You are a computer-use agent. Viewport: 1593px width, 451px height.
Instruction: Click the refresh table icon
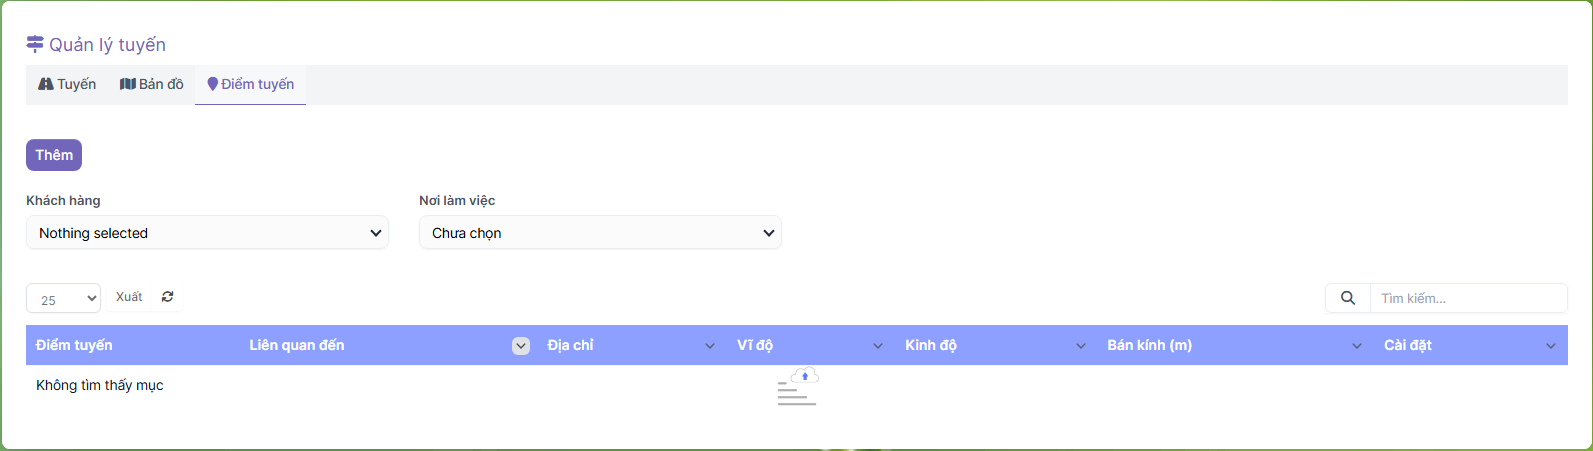pos(167,297)
